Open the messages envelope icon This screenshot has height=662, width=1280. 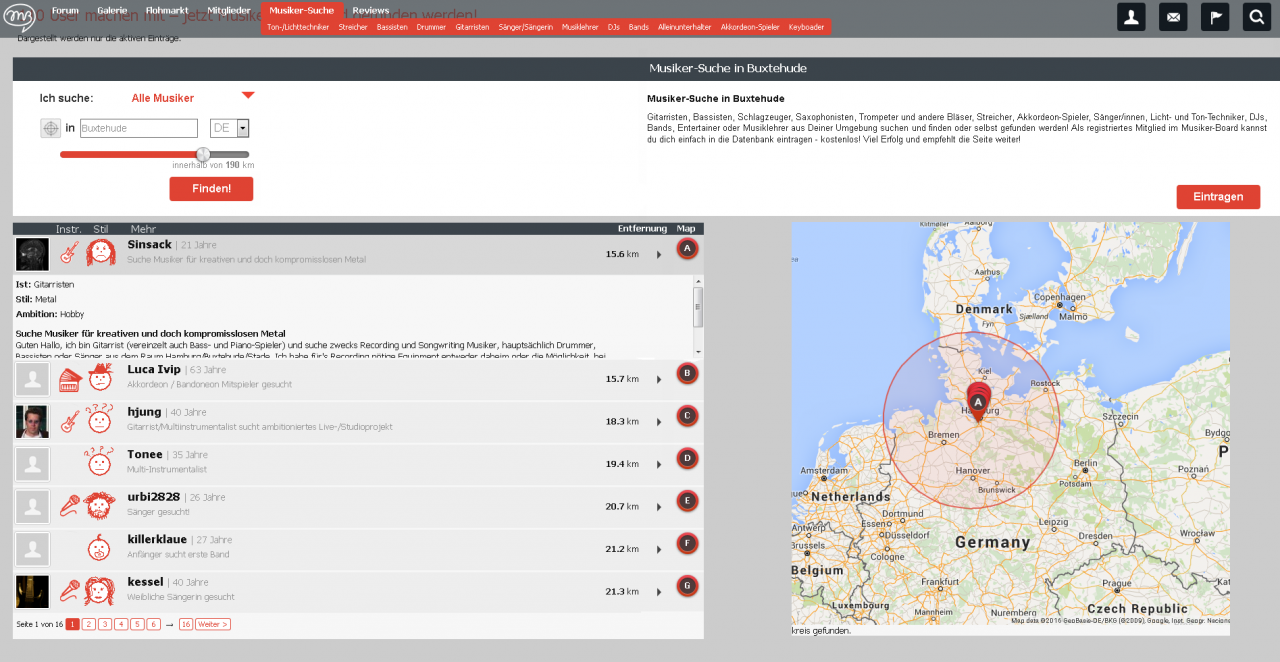coord(1173,17)
